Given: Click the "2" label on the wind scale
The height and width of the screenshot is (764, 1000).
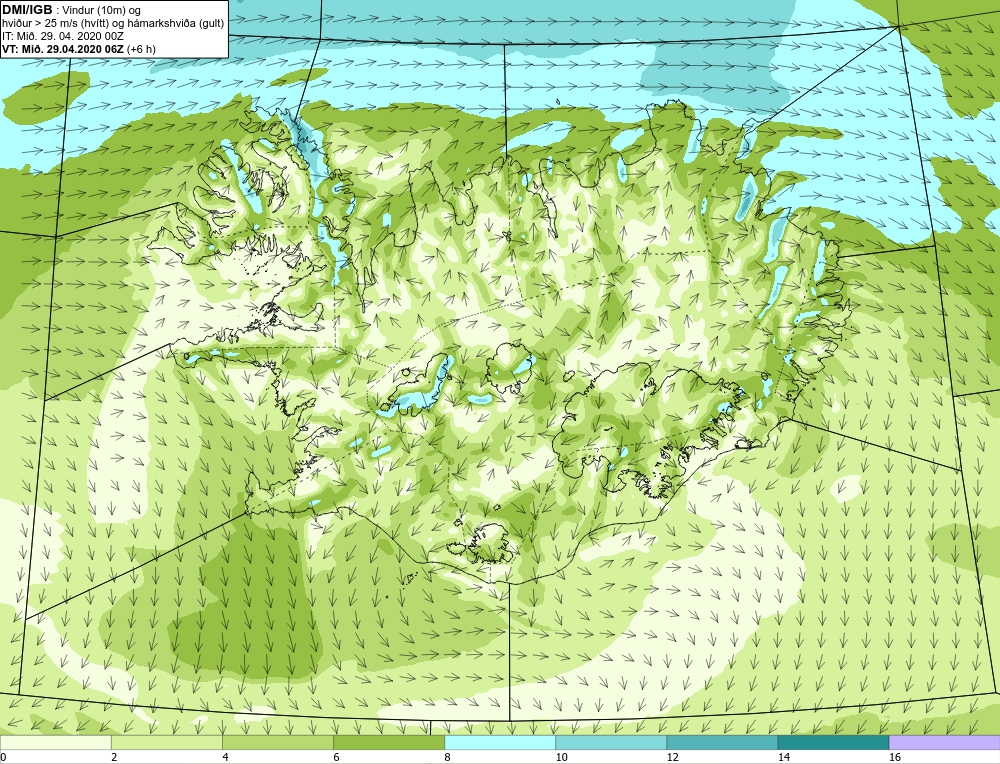Looking at the screenshot, I should pyautogui.click(x=114, y=757).
